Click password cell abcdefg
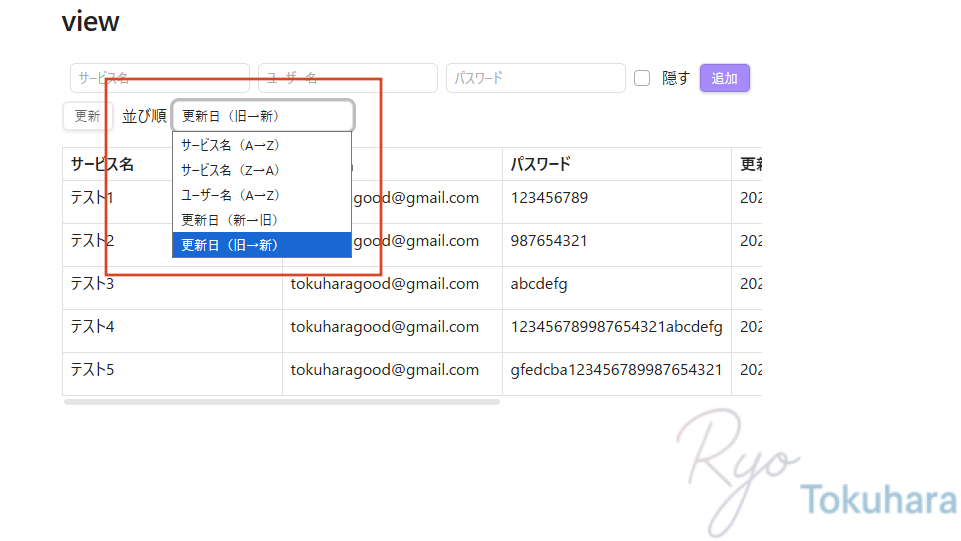 539,284
